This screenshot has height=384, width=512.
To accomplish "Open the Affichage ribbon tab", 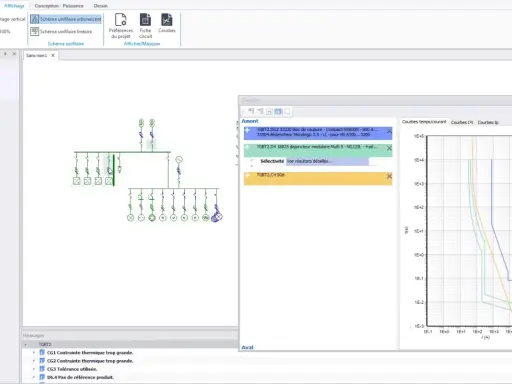I will click(x=14, y=6).
